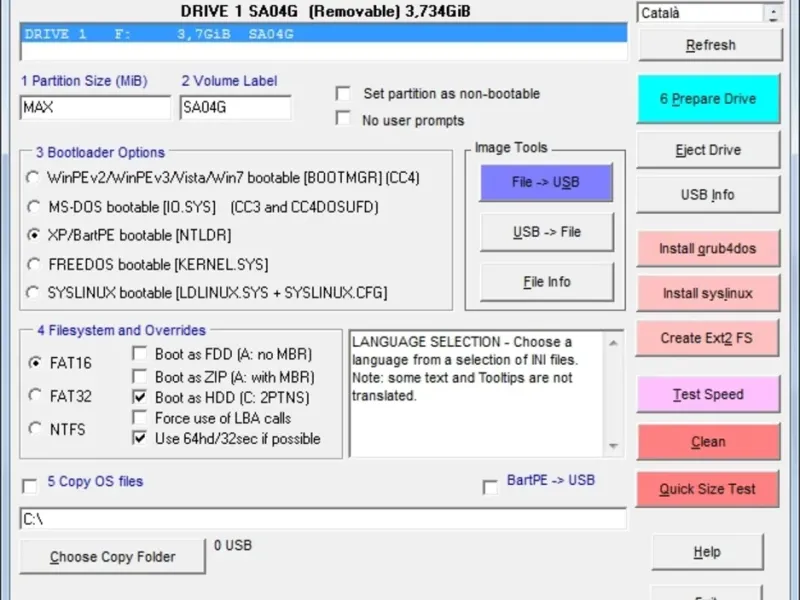Click the 6 Prepare Drive button
The width and height of the screenshot is (800, 600).
tap(708, 98)
